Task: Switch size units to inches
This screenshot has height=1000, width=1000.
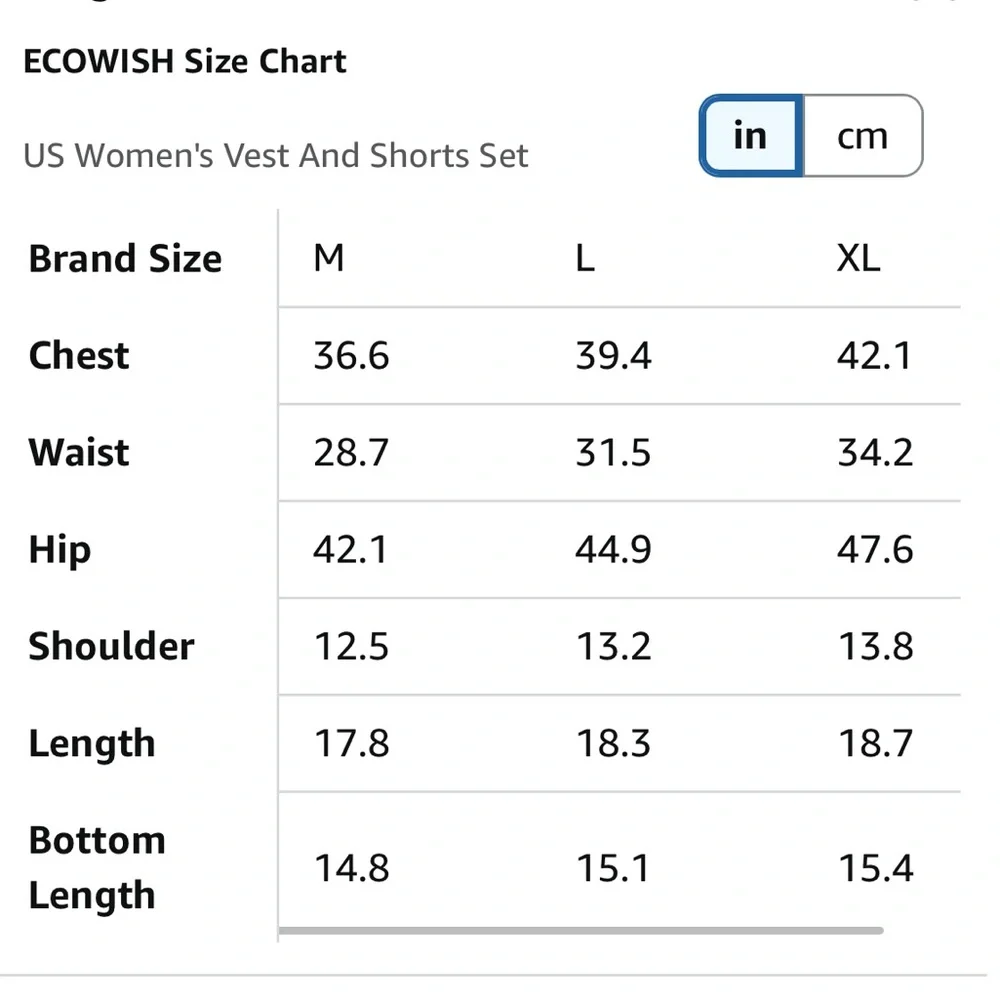Action: [x=751, y=136]
